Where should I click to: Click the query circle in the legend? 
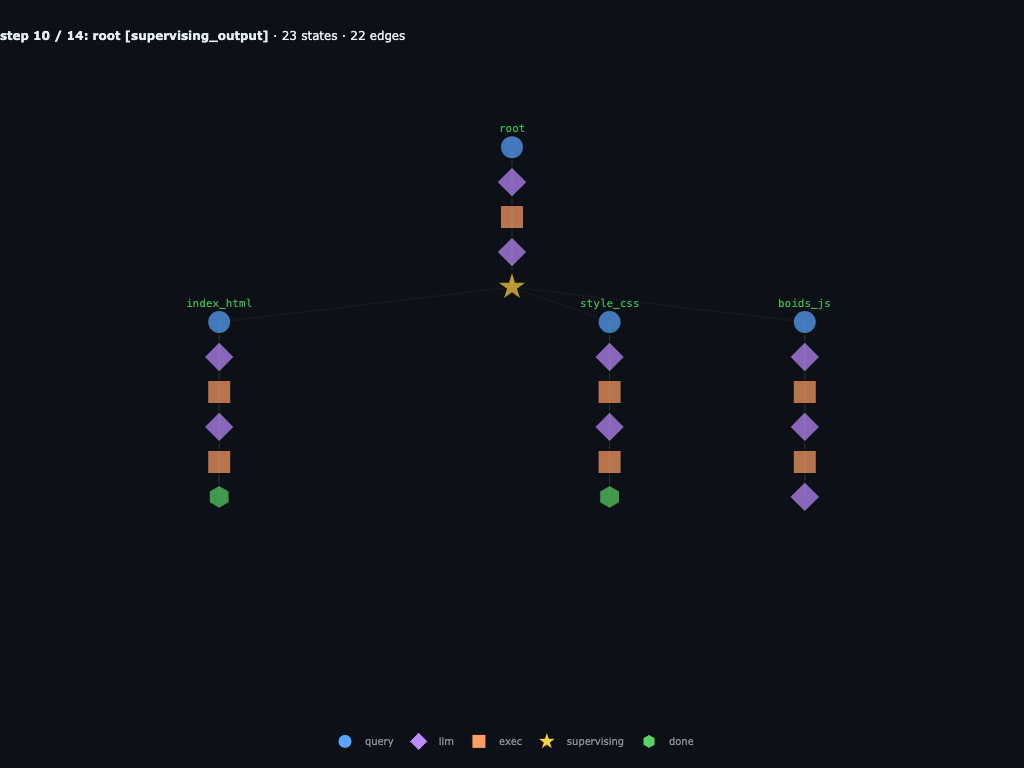click(345, 741)
